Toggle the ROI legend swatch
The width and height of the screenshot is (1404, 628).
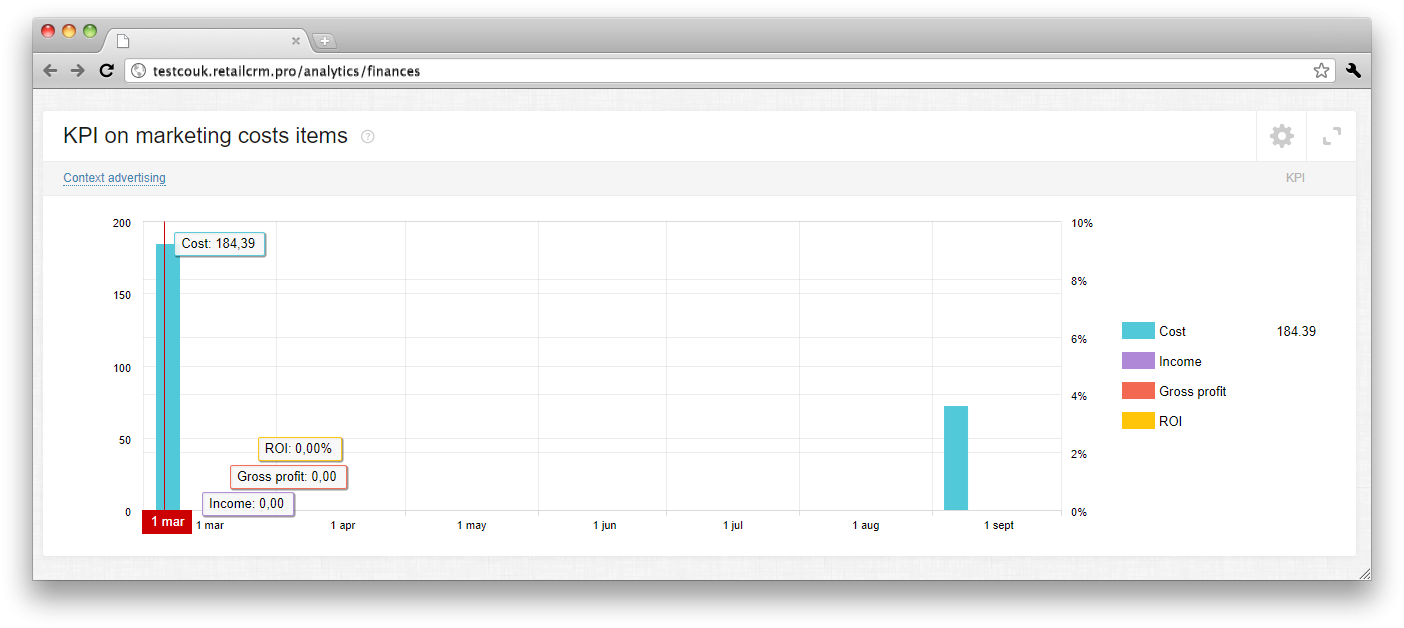(x=1138, y=421)
